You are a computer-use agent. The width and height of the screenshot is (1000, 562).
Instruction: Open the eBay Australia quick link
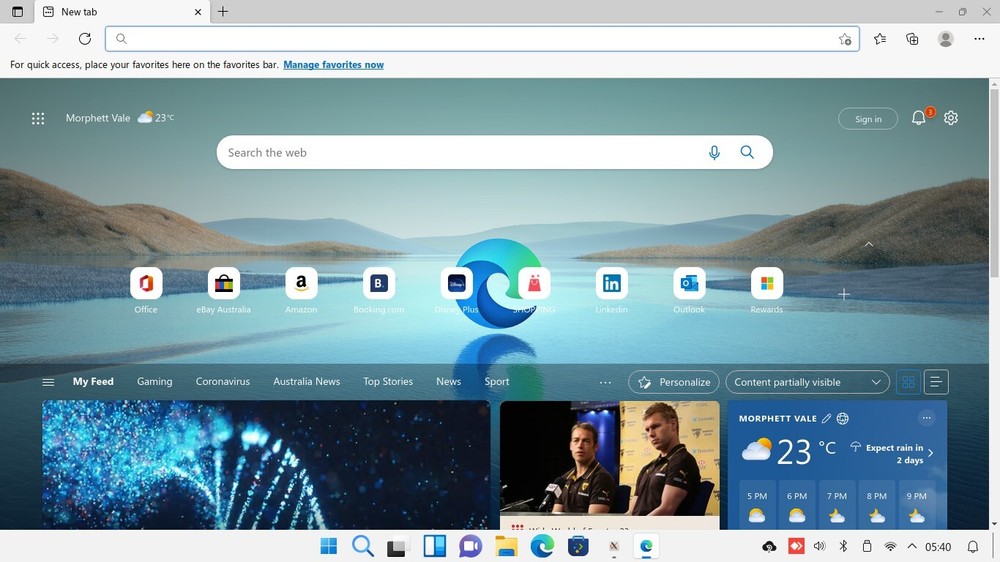[x=223, y=284]
